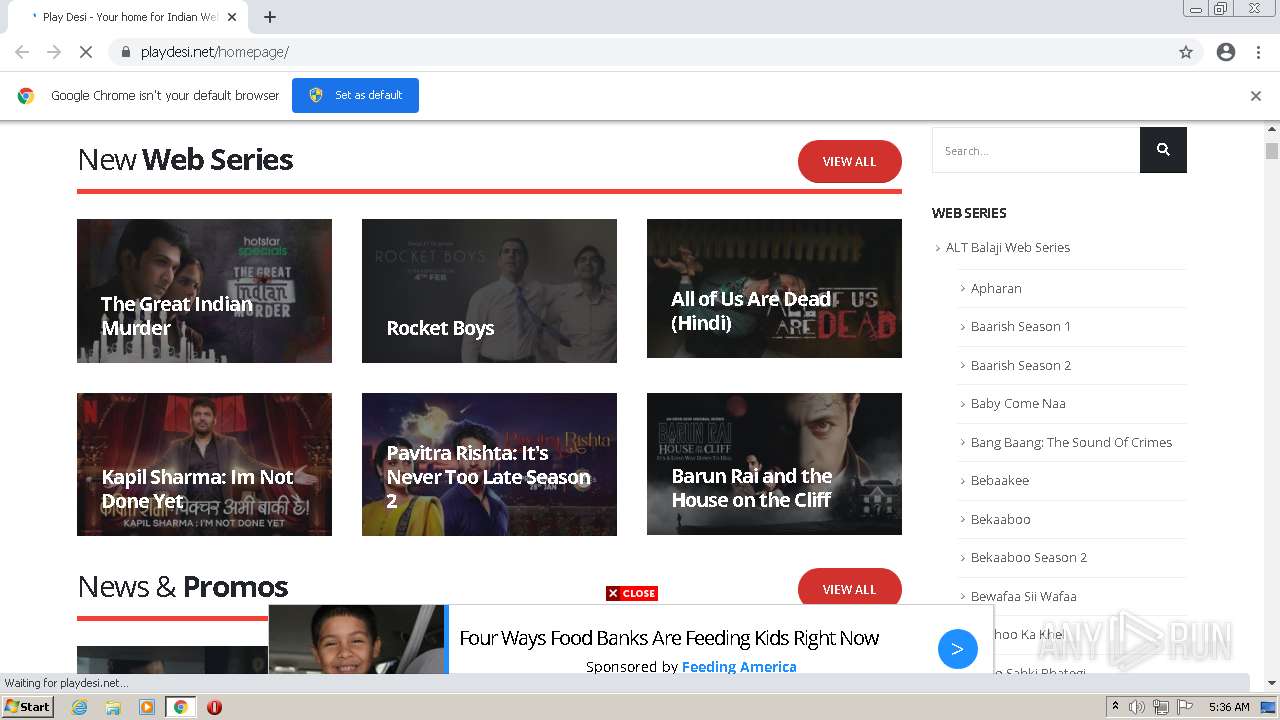Click the page vertical scrollbar thumb
Viewport: 1280px width, 720px height.
coord(1272,151)
